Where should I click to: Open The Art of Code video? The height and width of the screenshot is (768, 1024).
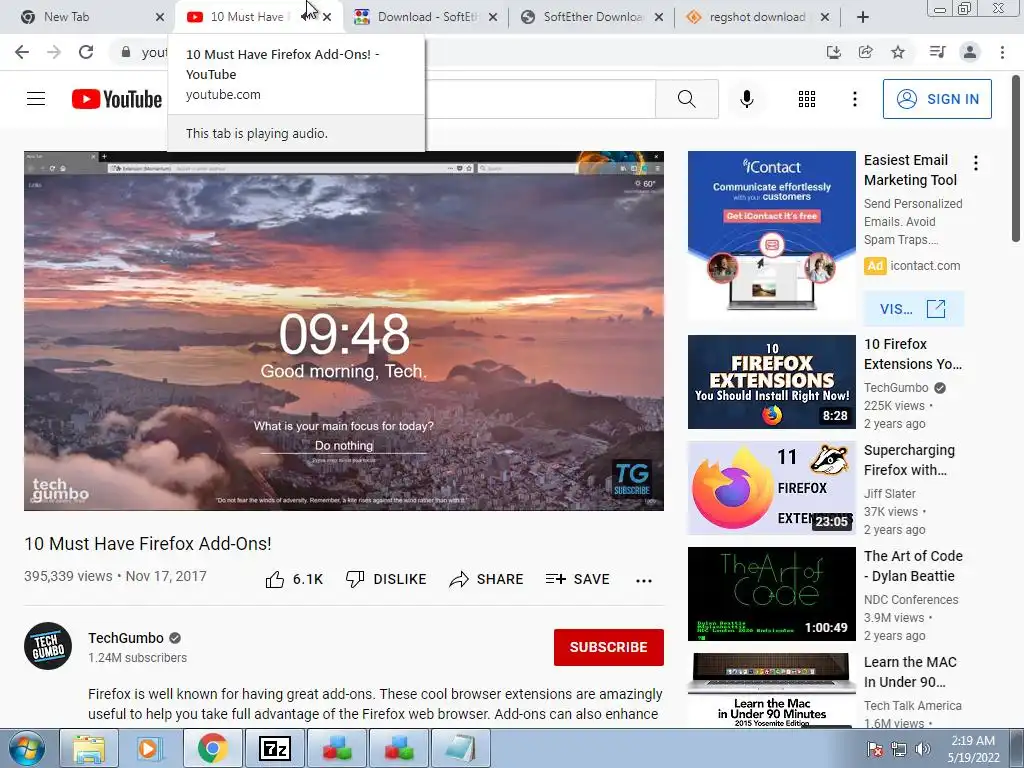click(771, 594)
